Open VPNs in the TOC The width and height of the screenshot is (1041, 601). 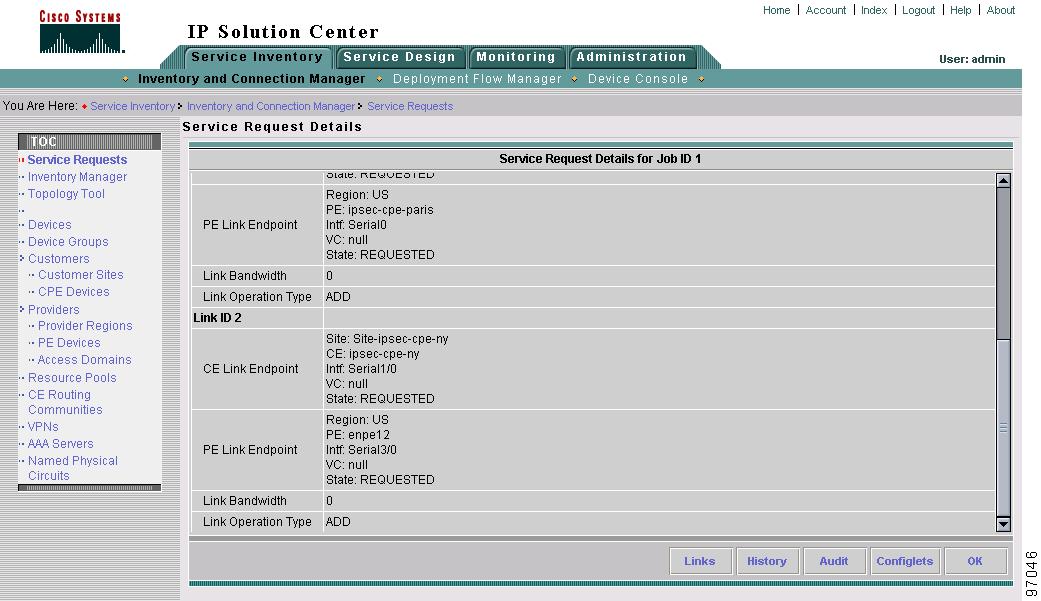point(43,427)
